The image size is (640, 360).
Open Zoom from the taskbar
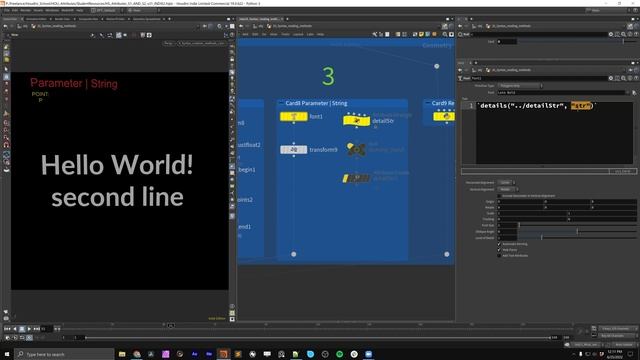tap(369, 354)
